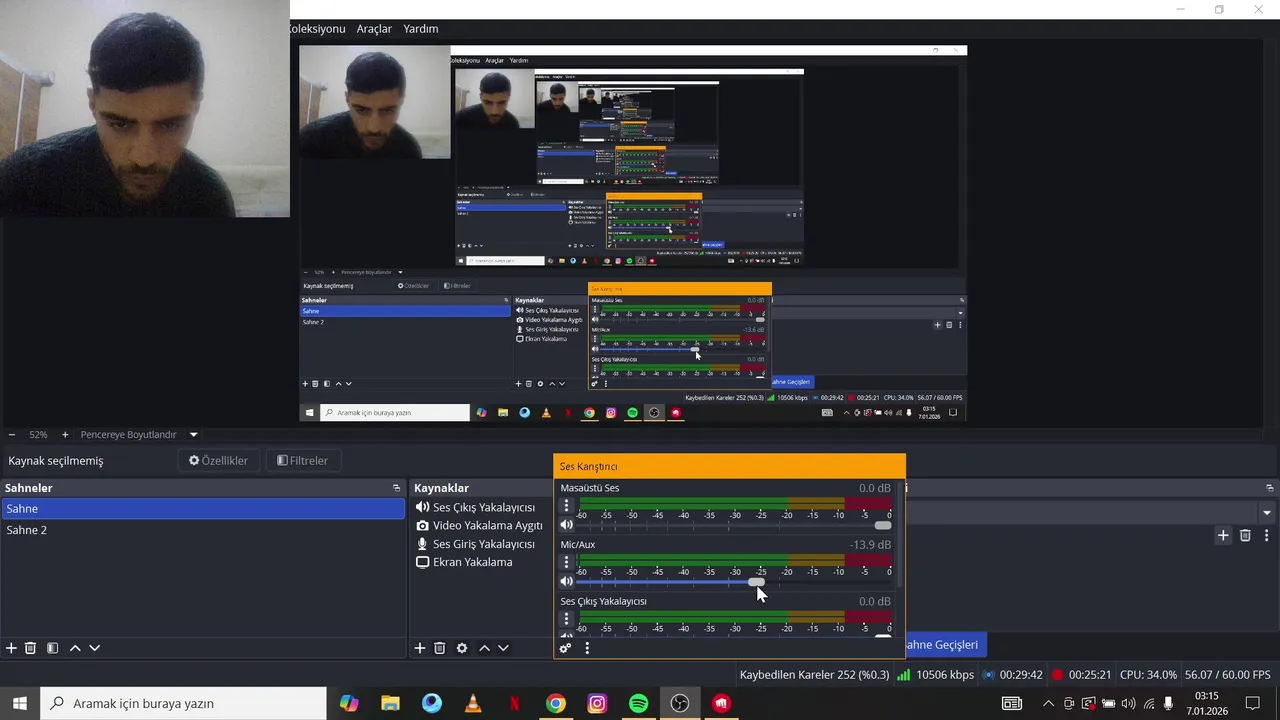Image resolution: width=1280 pixels, height=720 pixels.
Task: Move source up in Kaynaklar list
Action: point(484,648)
